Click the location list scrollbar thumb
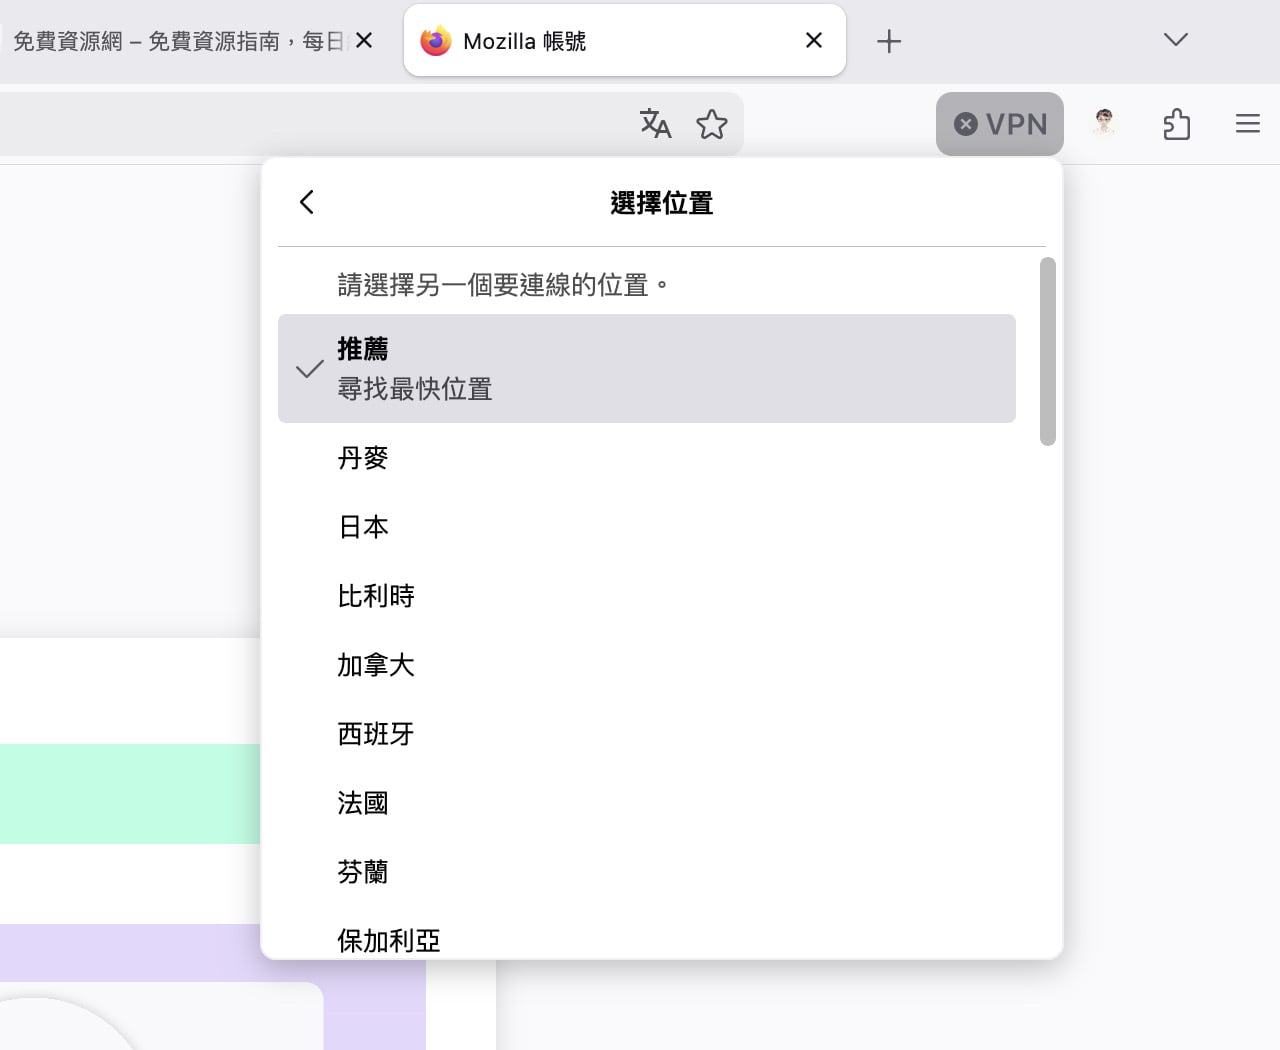 [x=1048, y=351]
